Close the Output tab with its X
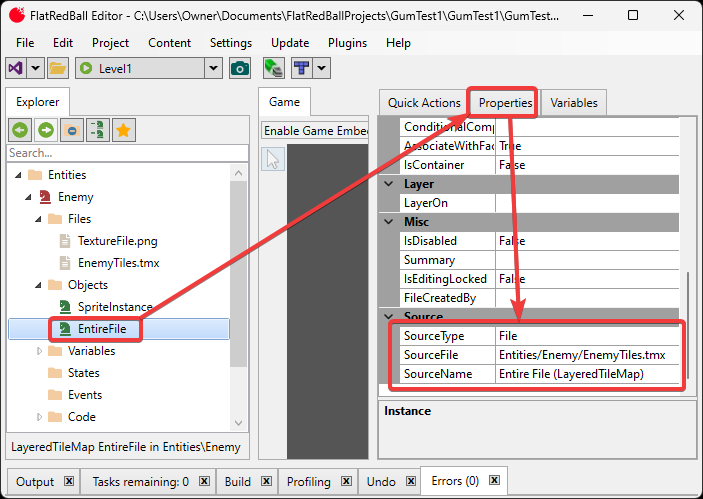This screenshot has width=703, height=499. (x=69, y=481)
